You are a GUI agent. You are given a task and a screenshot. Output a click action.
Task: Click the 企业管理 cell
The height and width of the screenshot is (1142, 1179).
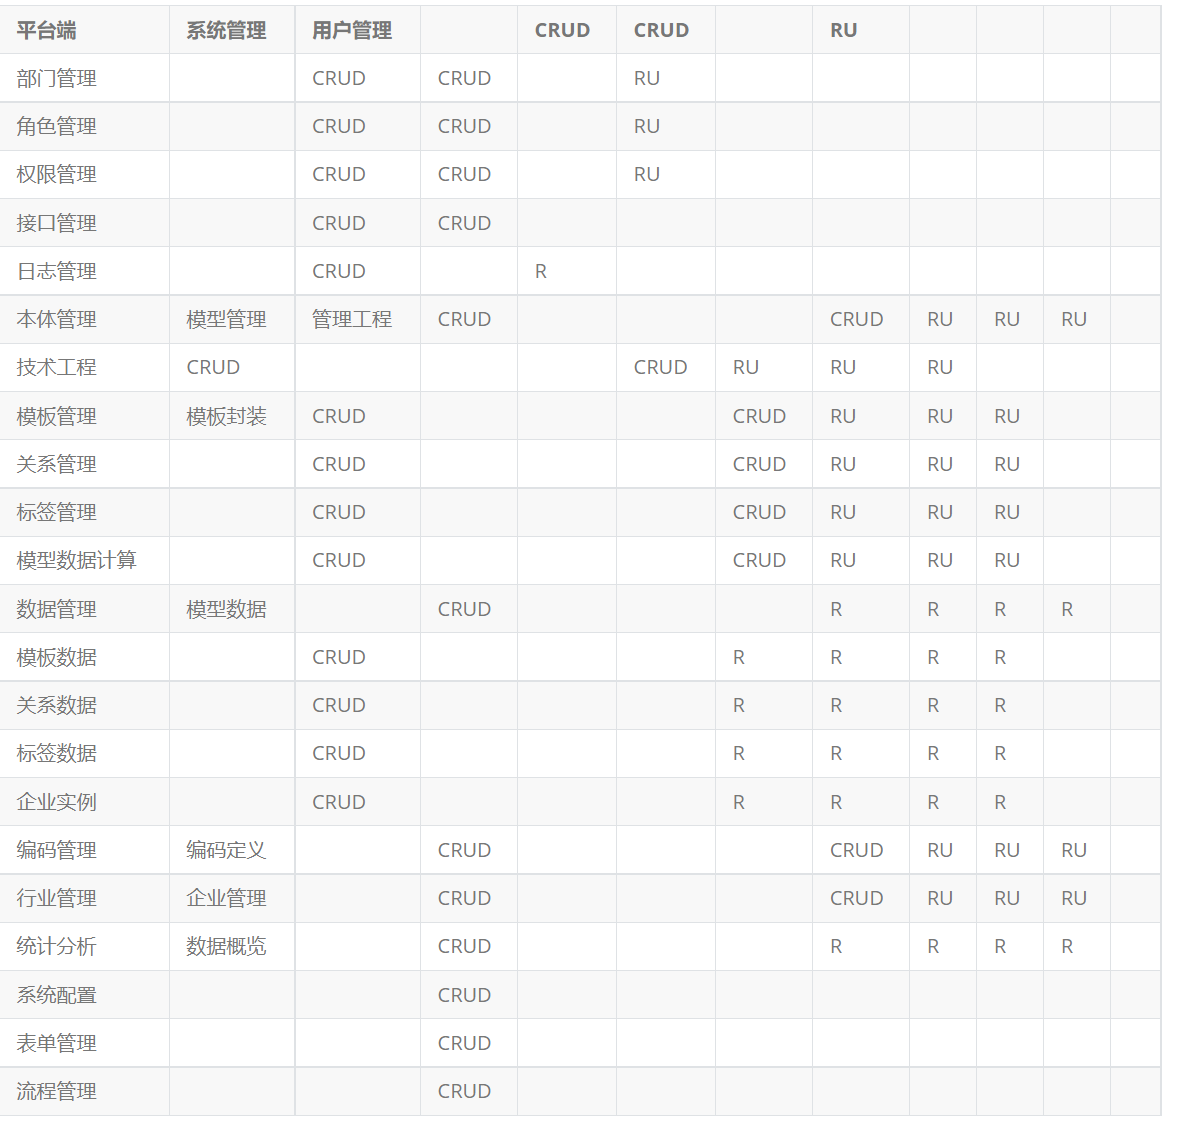(x=226, y=898)
